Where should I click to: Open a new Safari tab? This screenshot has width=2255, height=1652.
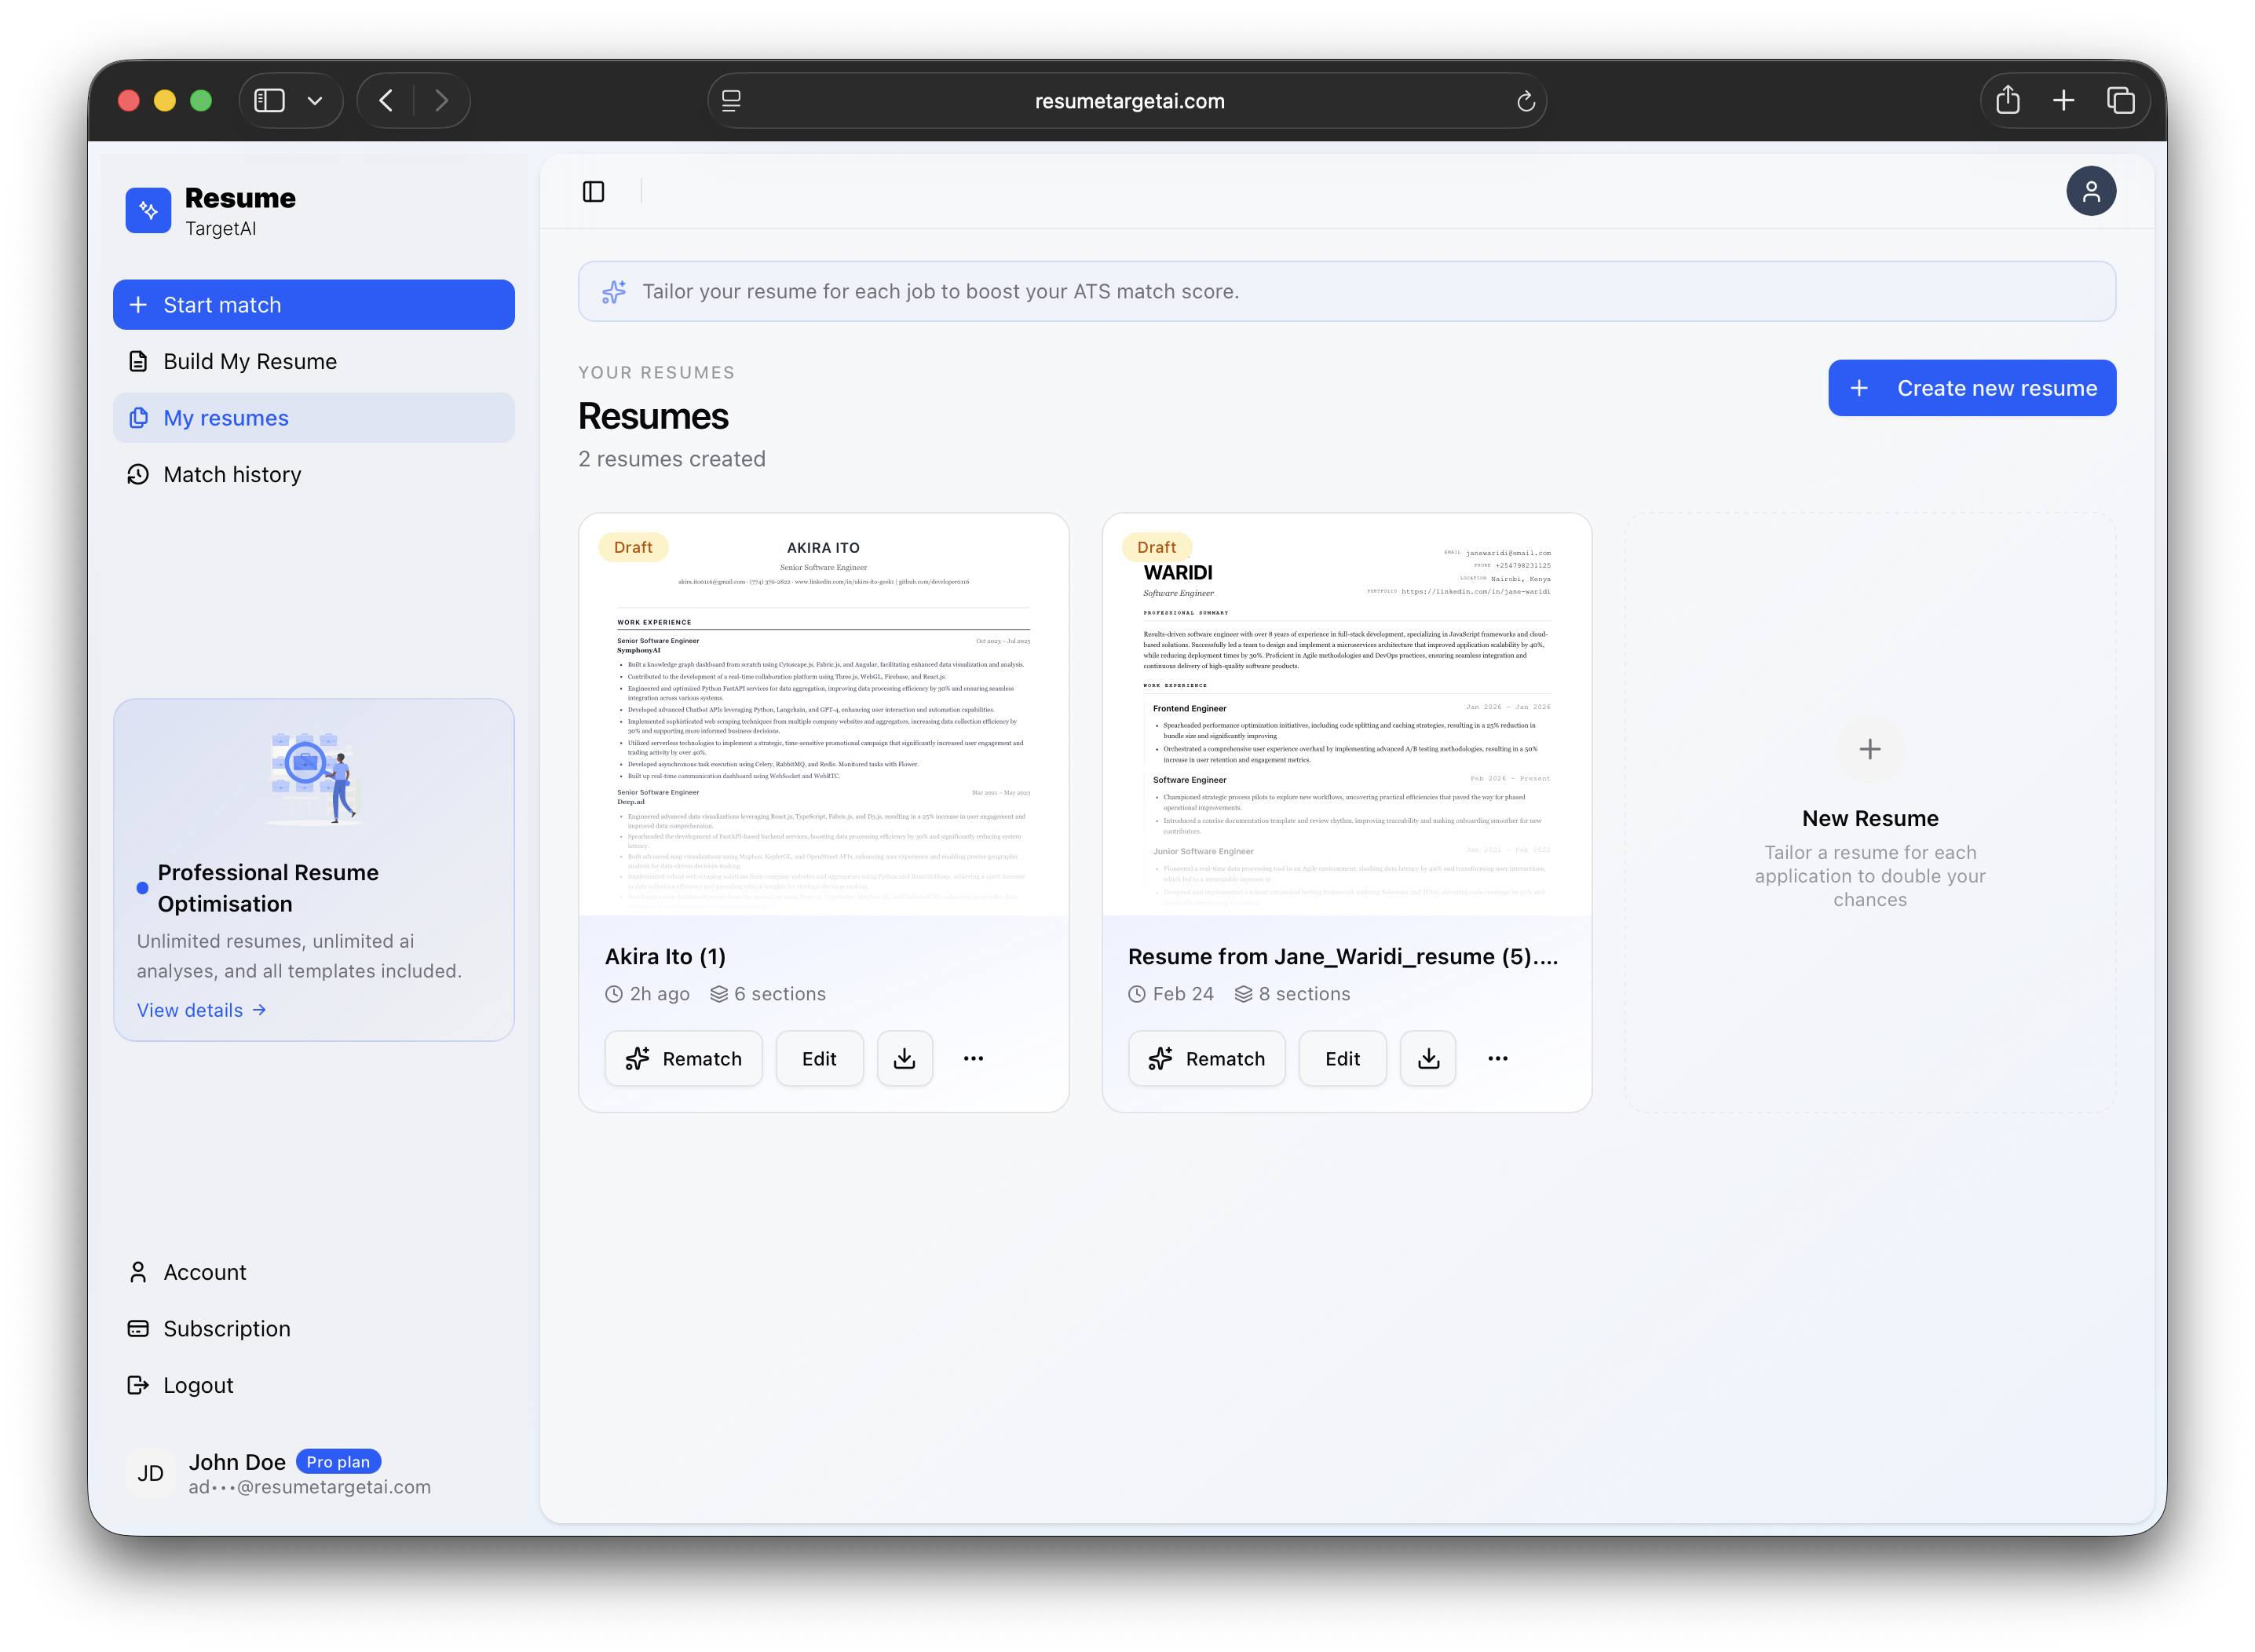pos(2063,101)
